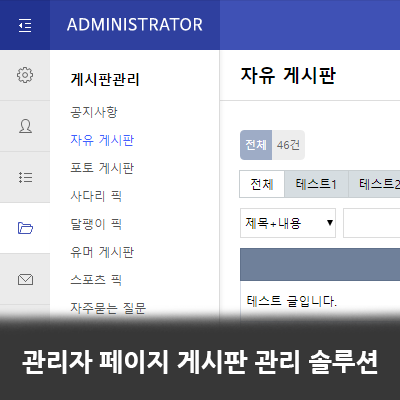This screenshot has width=400, height=400.
Task: Open the post titled 테스트 글입니다.
Action: [292, 301]
